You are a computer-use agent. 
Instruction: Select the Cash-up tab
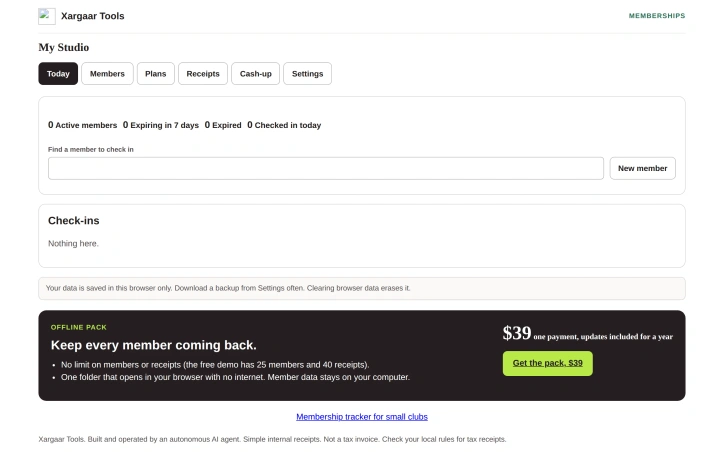(x=255, y=74)
